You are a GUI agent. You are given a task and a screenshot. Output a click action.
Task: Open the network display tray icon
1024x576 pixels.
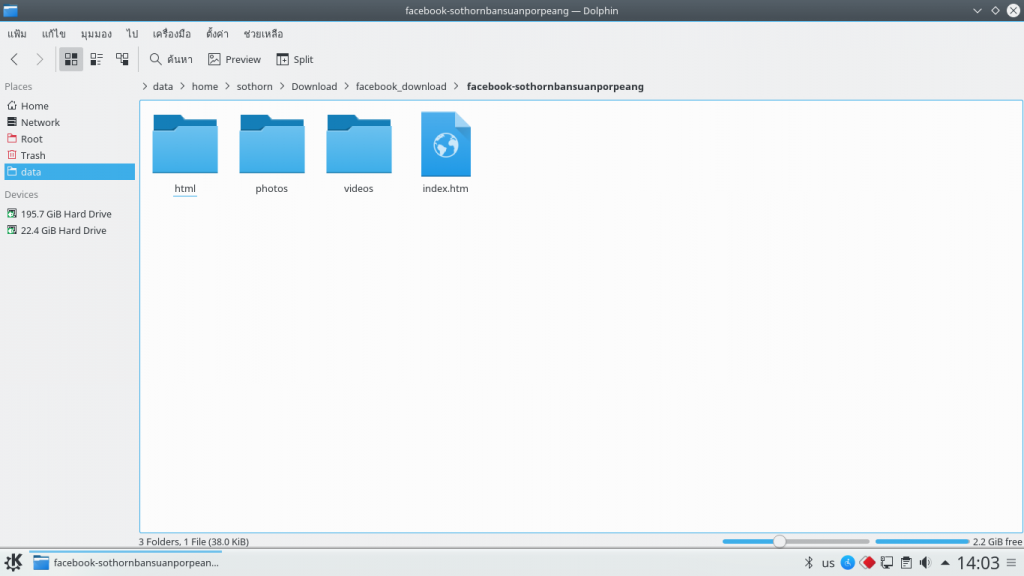coord(887,562)
